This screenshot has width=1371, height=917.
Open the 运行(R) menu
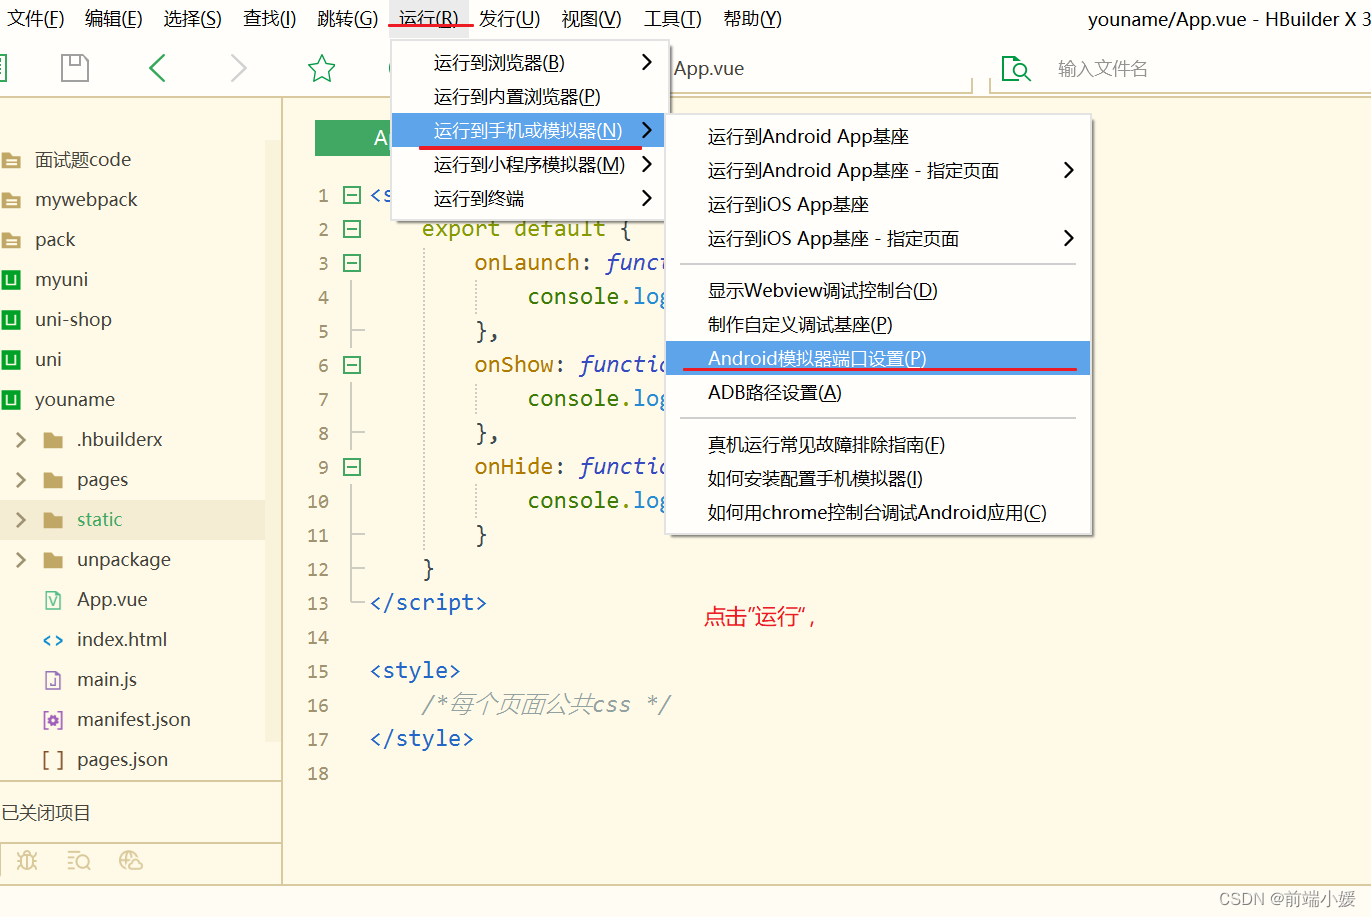click(428, 19)
